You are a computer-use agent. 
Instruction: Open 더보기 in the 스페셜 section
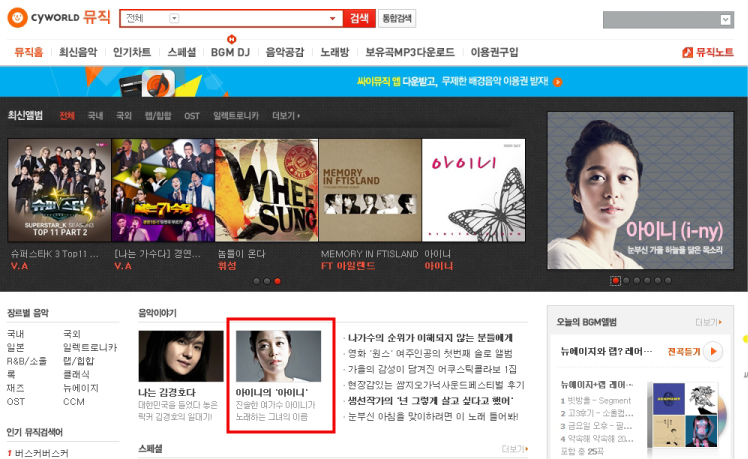(515, 449)
